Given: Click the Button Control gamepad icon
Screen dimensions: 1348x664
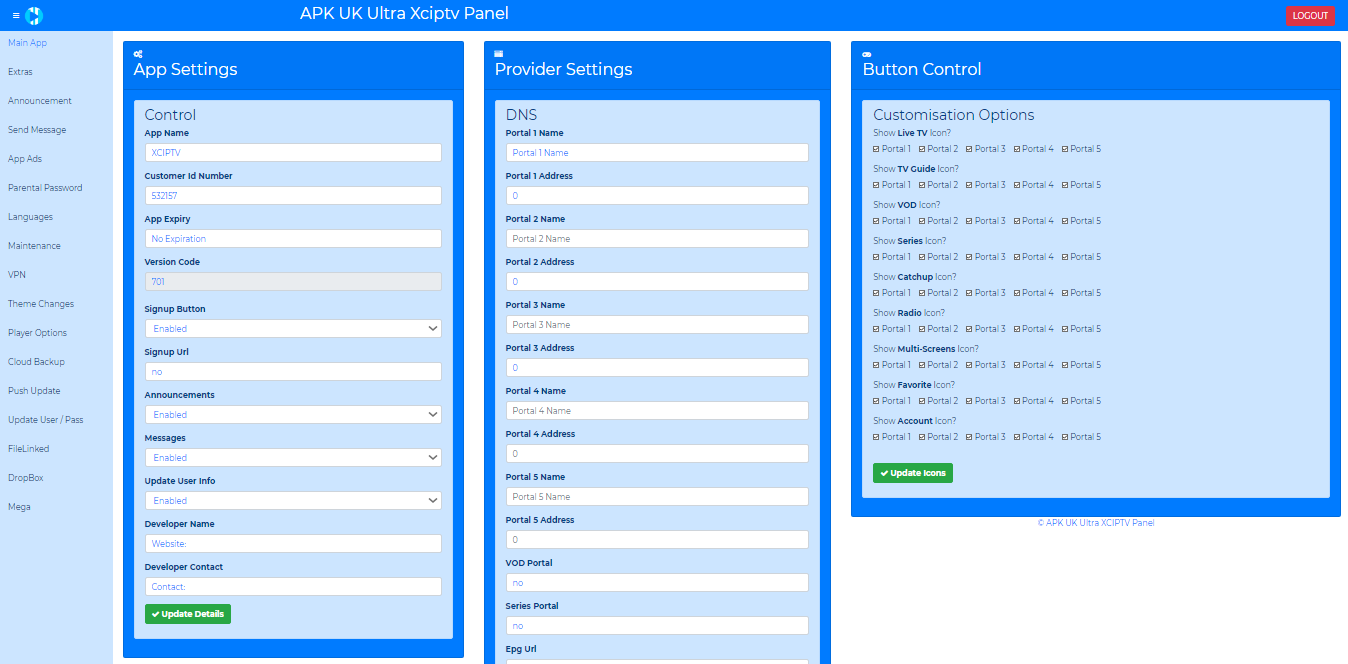Looking at the screenshot, I should 867,53.
